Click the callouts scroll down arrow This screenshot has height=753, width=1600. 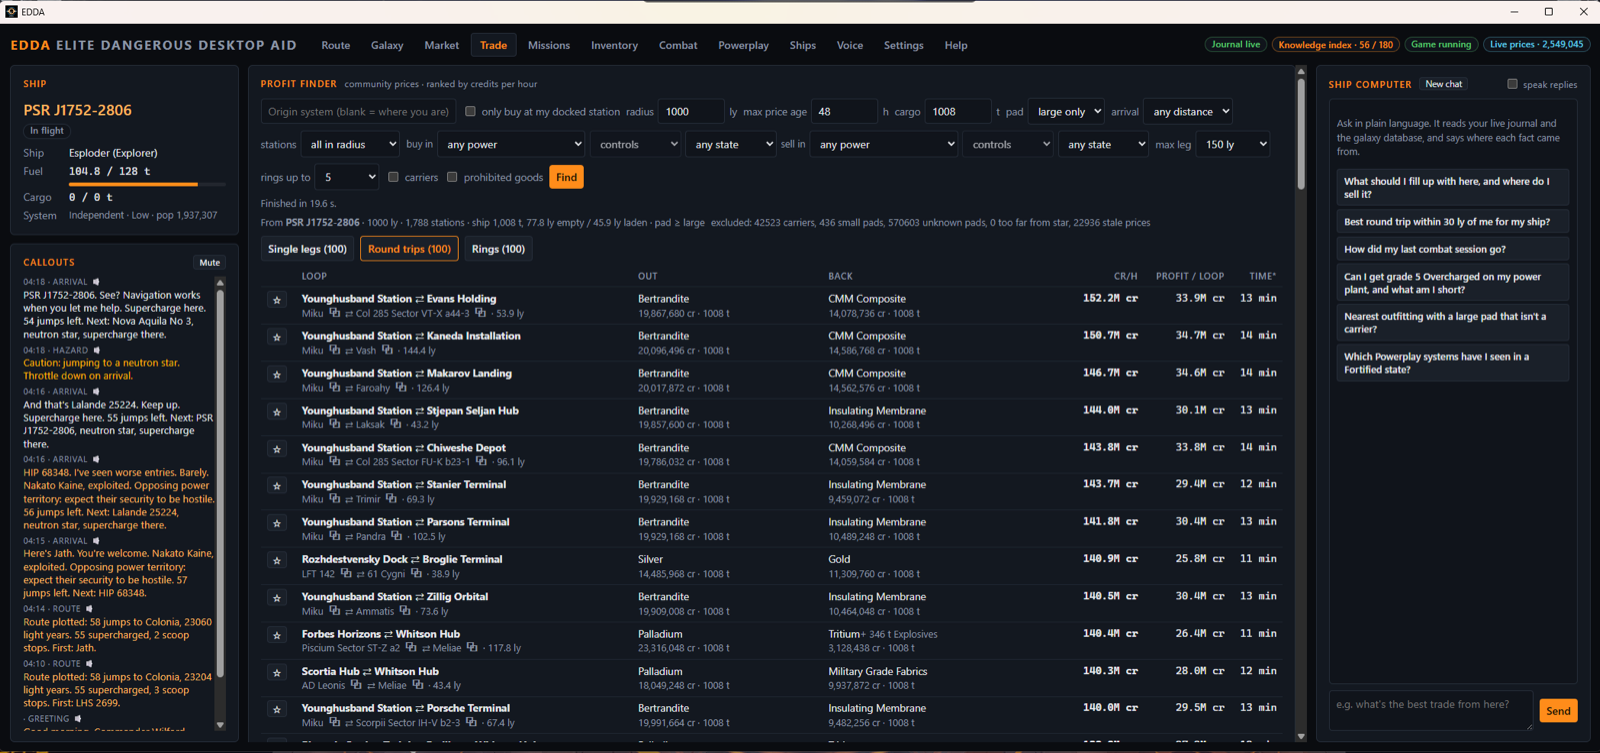coord(220,725)
